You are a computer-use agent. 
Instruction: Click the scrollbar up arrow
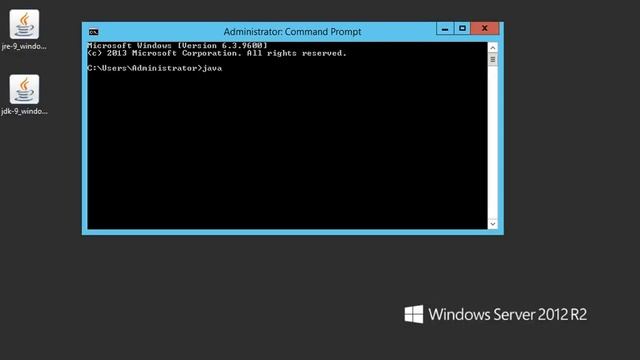pos(493,48)
